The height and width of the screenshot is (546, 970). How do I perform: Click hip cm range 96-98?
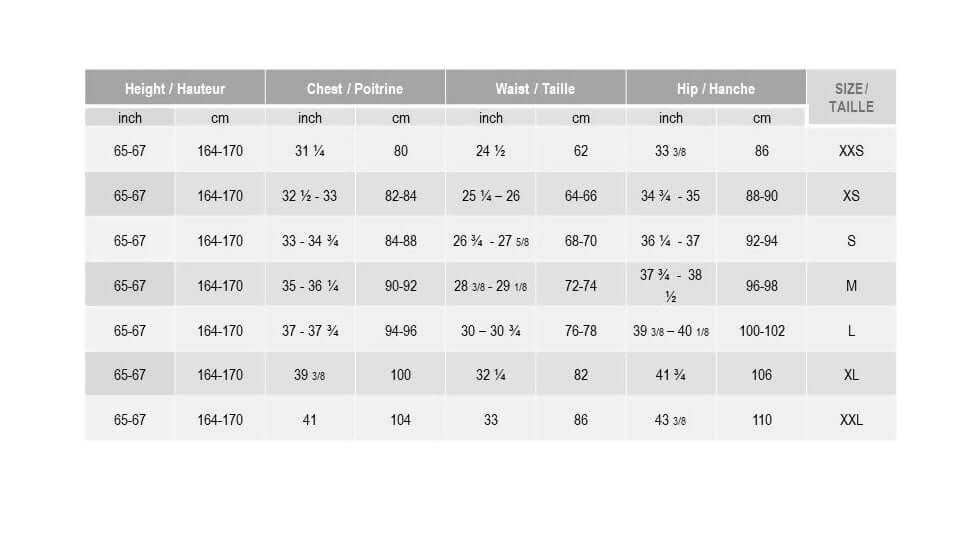click(762, 286)
